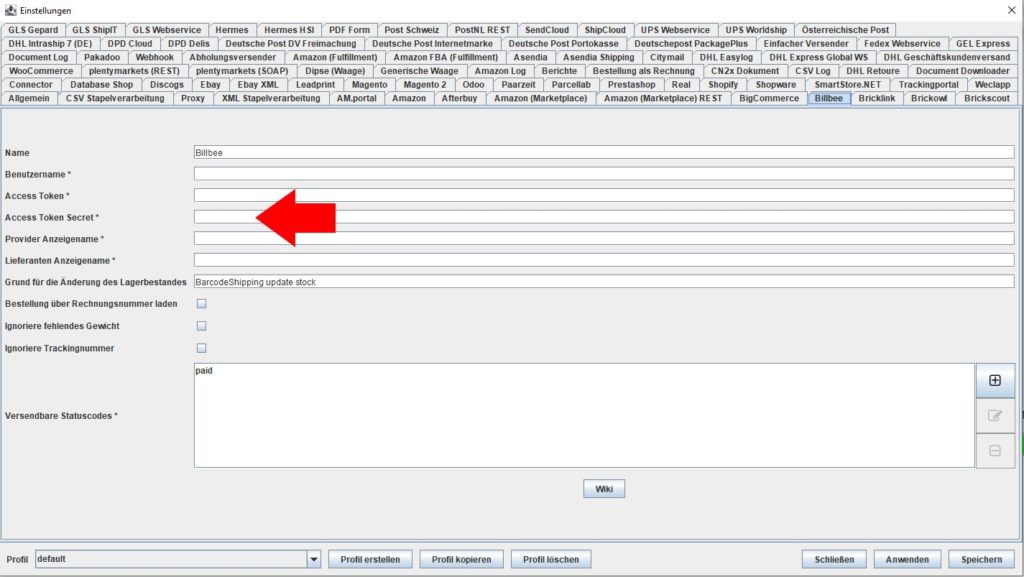The height and width of the screenshot is (577, 1024).
Task: Open the DHL Retoure tab
Action: coord(872,71)
